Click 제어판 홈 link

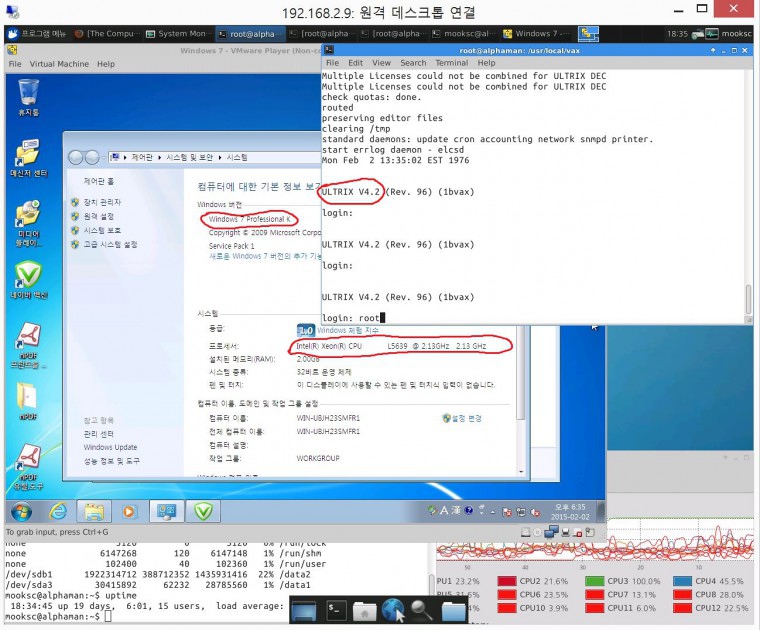pyautogui.click(x=98, y=181)
